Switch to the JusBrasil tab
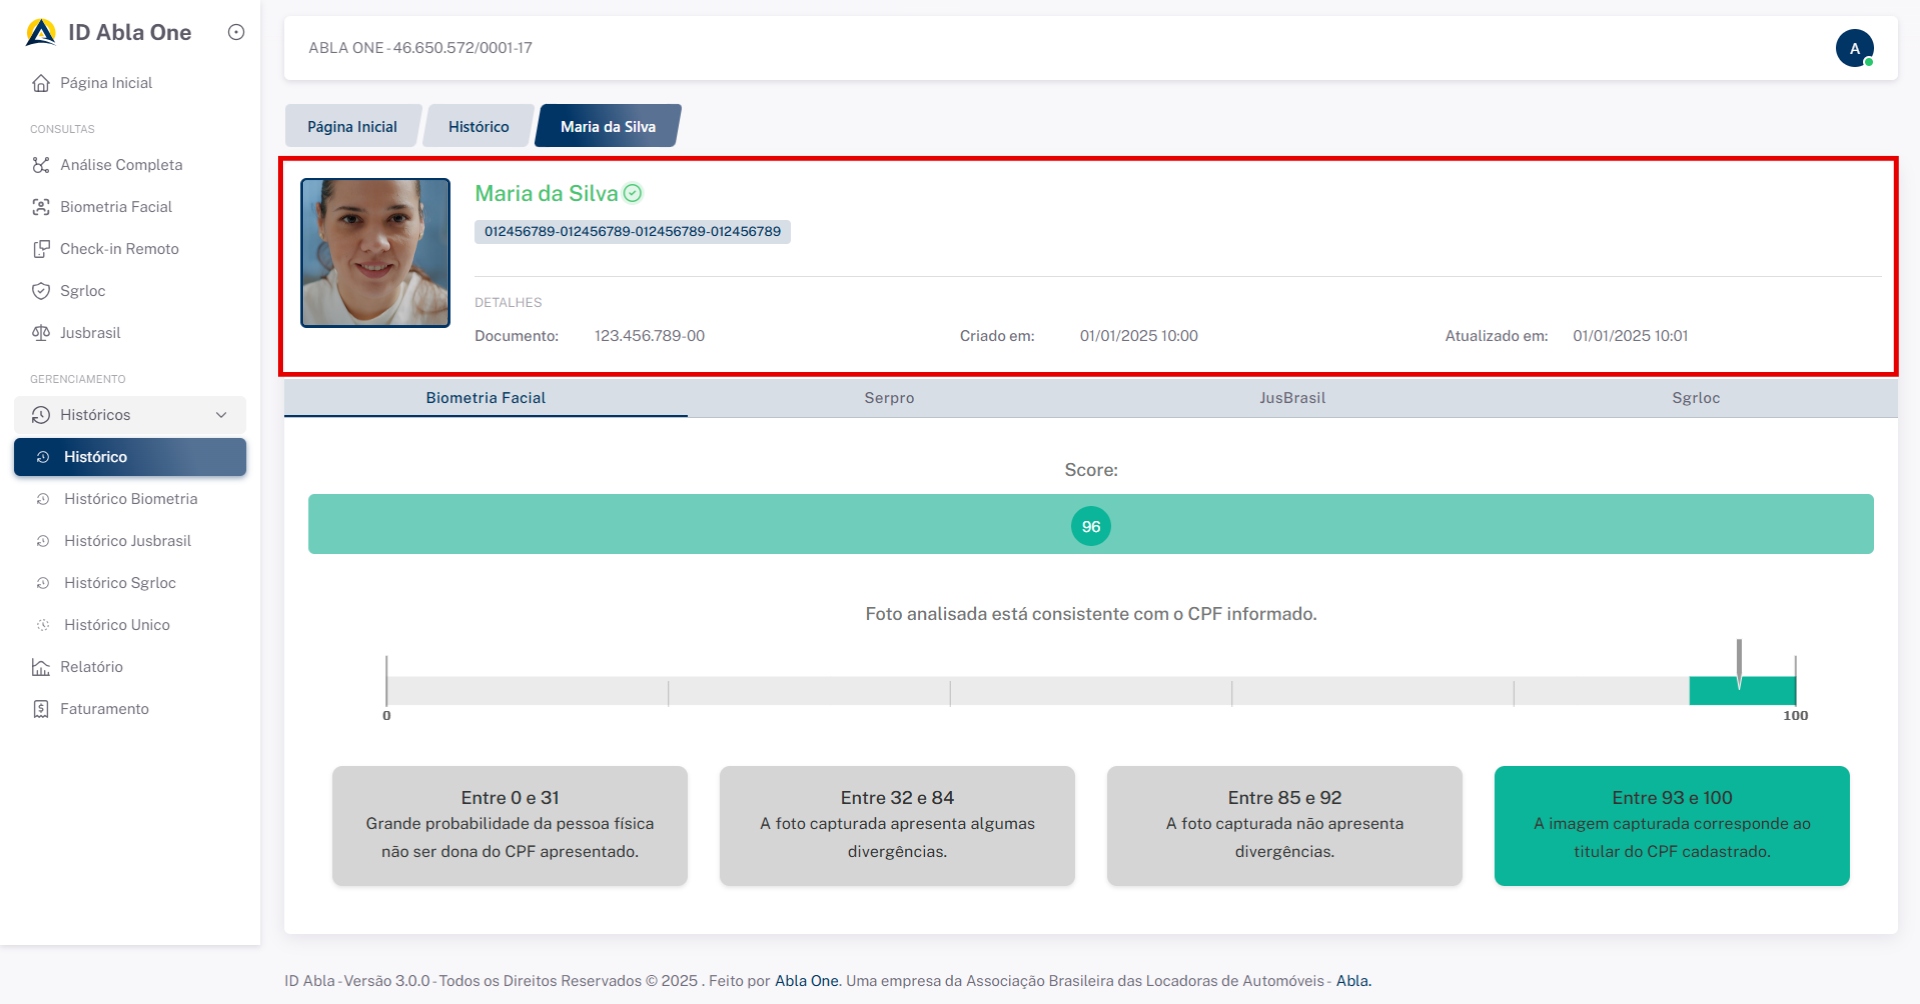The height and width of the screenshot is (1004, 1920). (1292, 398)
